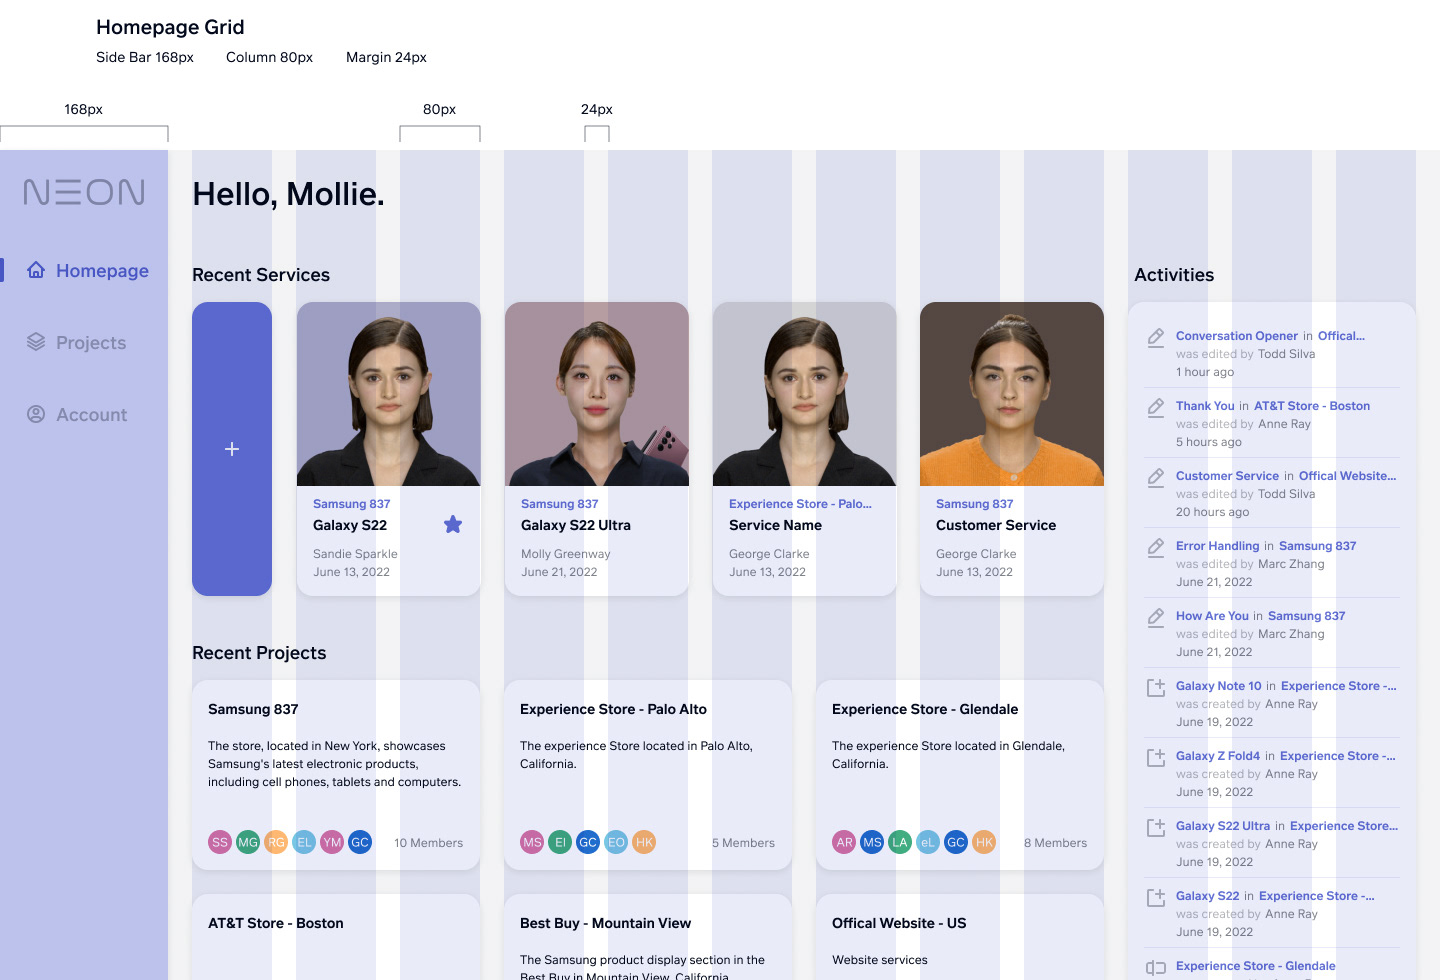
Task: Open the Customer Service card thumbnail
Action: point(1012,394)
